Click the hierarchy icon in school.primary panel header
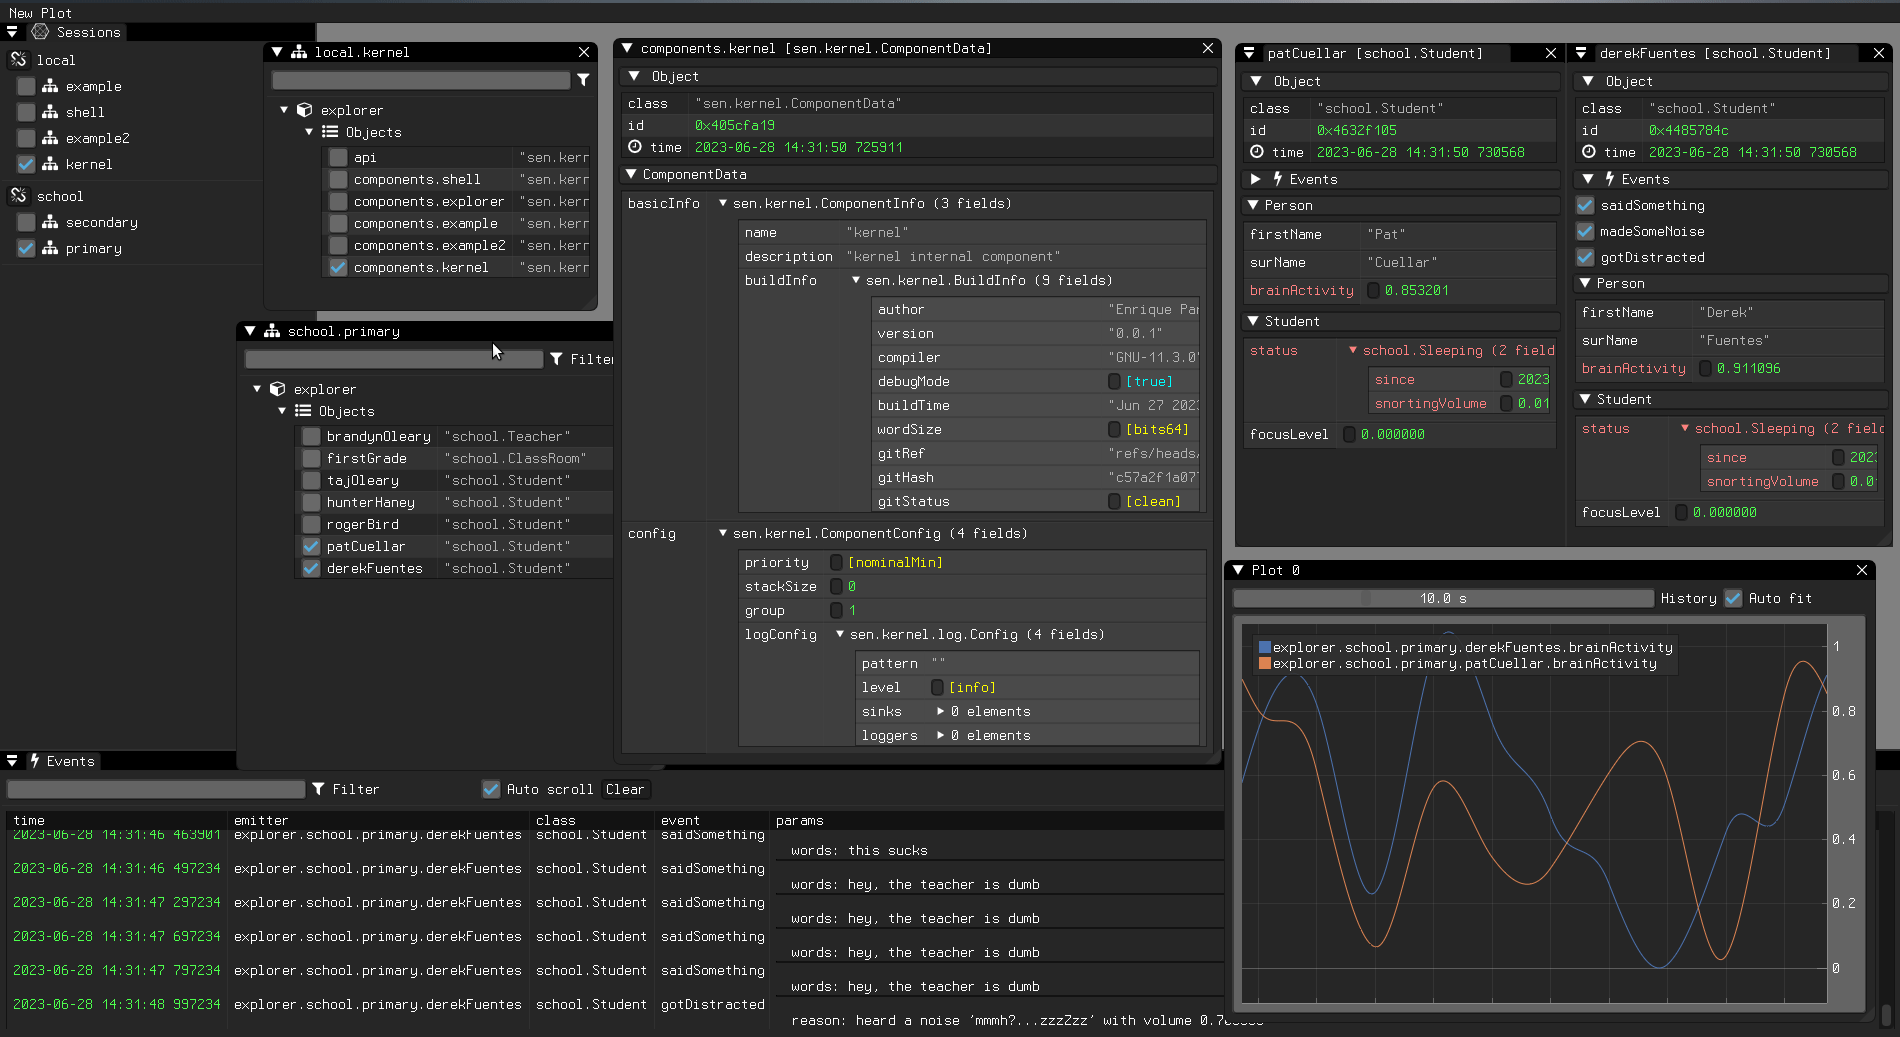The width and height of the screenshot is (1900, 1037). (273, 331)
